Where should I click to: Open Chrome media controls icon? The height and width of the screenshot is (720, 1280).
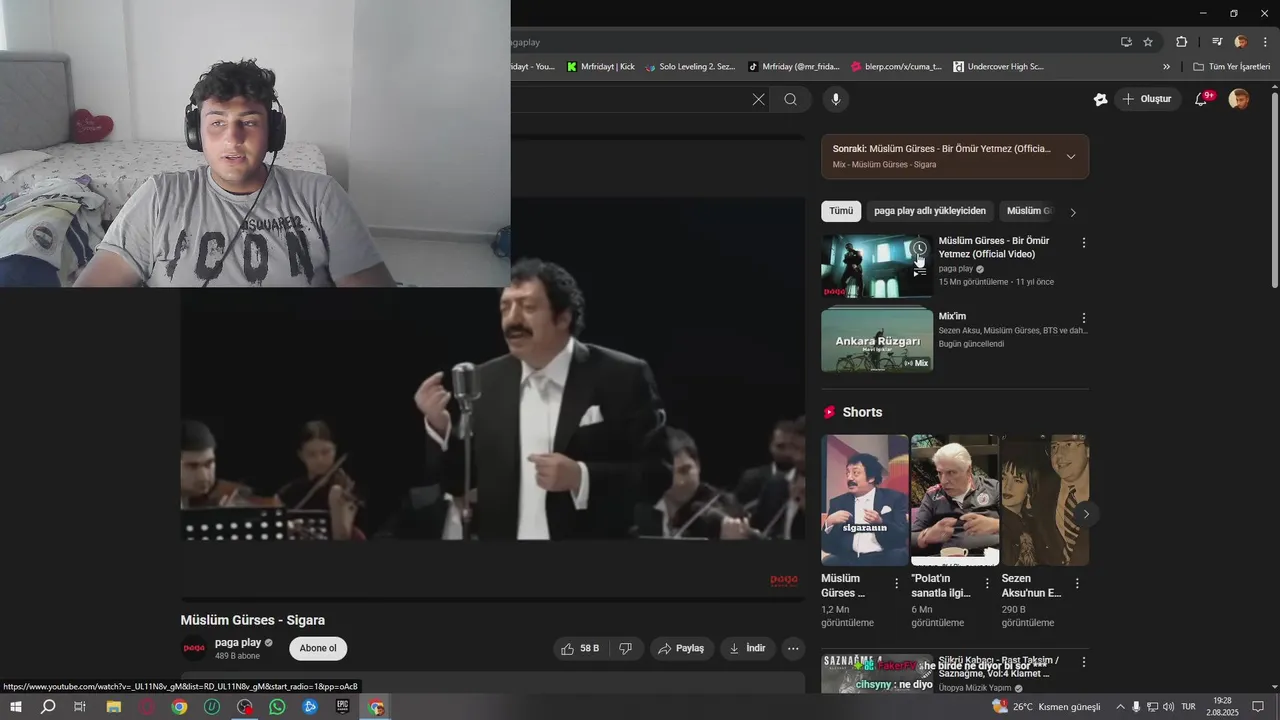1217,42
